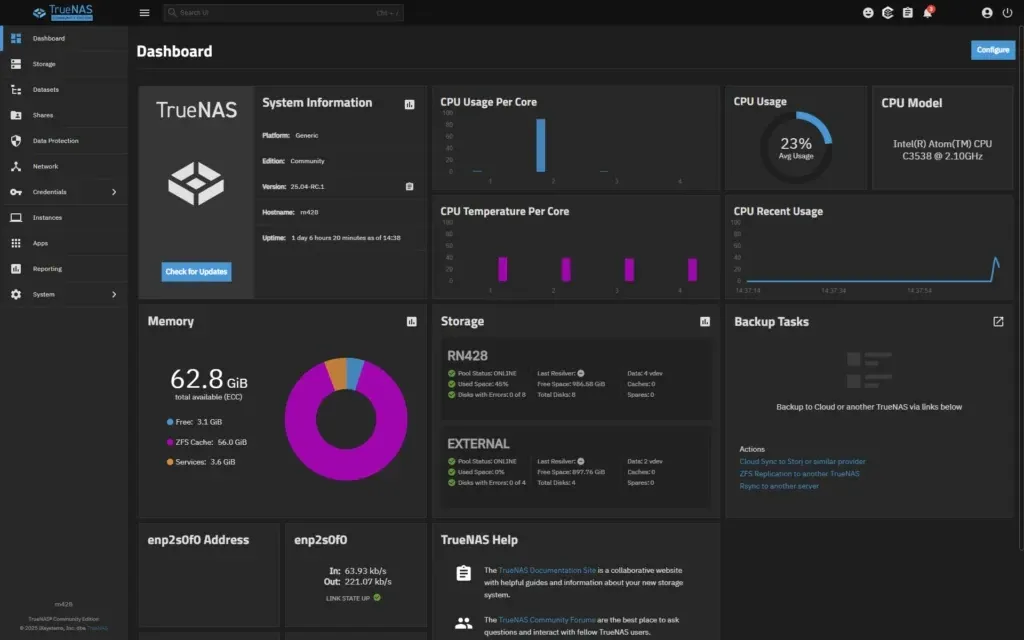The height and width of the screenshot is (640, 1024).
Task: Copy version with clipboard icon
Action: 409,186
